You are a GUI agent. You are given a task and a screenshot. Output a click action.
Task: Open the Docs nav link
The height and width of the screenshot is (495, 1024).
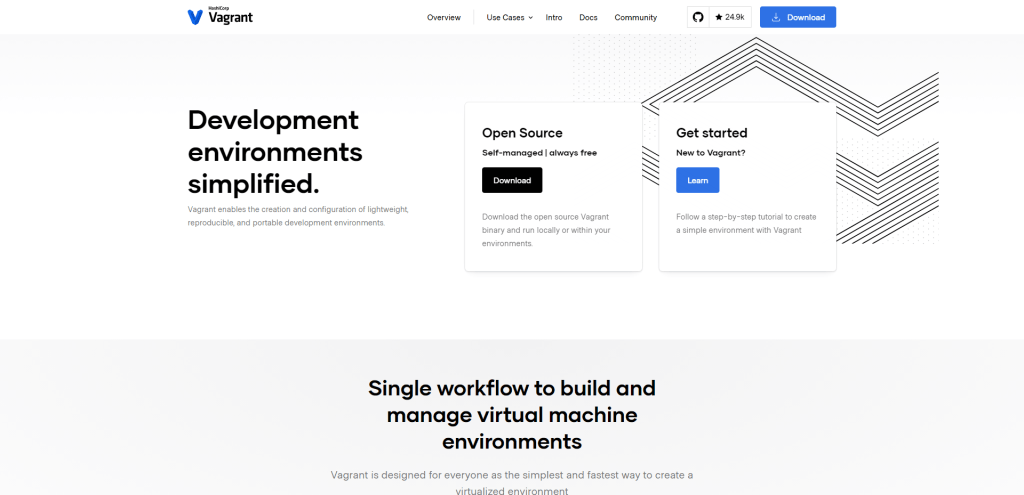[588, 18]
